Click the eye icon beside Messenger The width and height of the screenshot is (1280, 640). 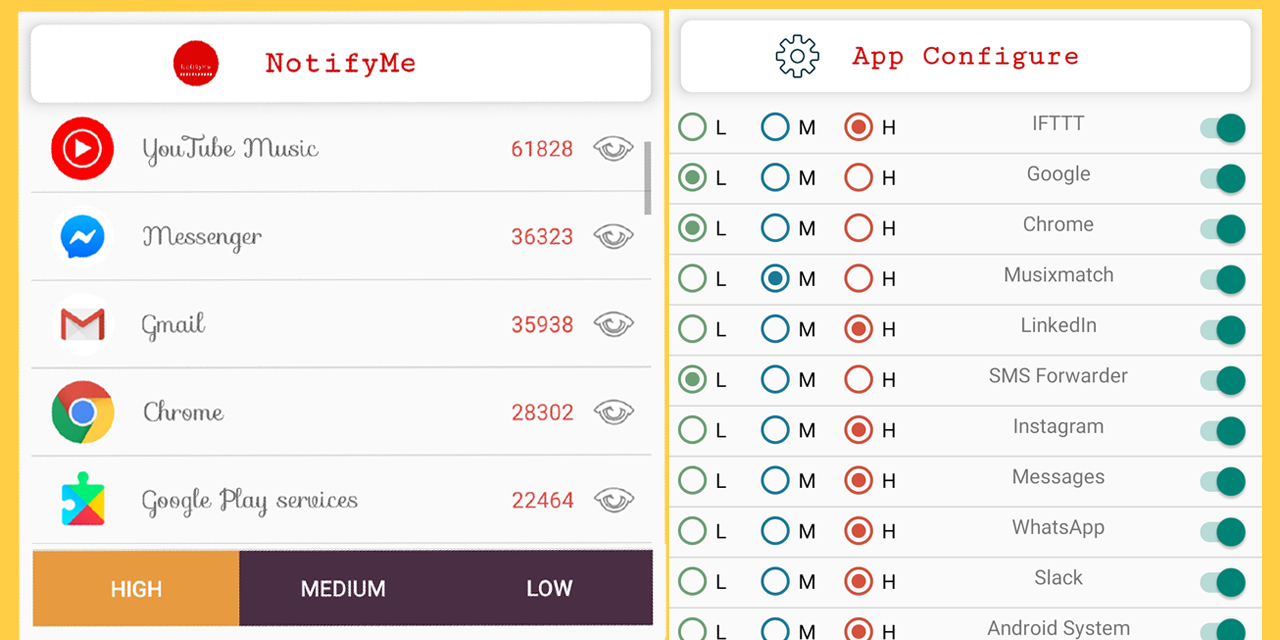[613, 237]
